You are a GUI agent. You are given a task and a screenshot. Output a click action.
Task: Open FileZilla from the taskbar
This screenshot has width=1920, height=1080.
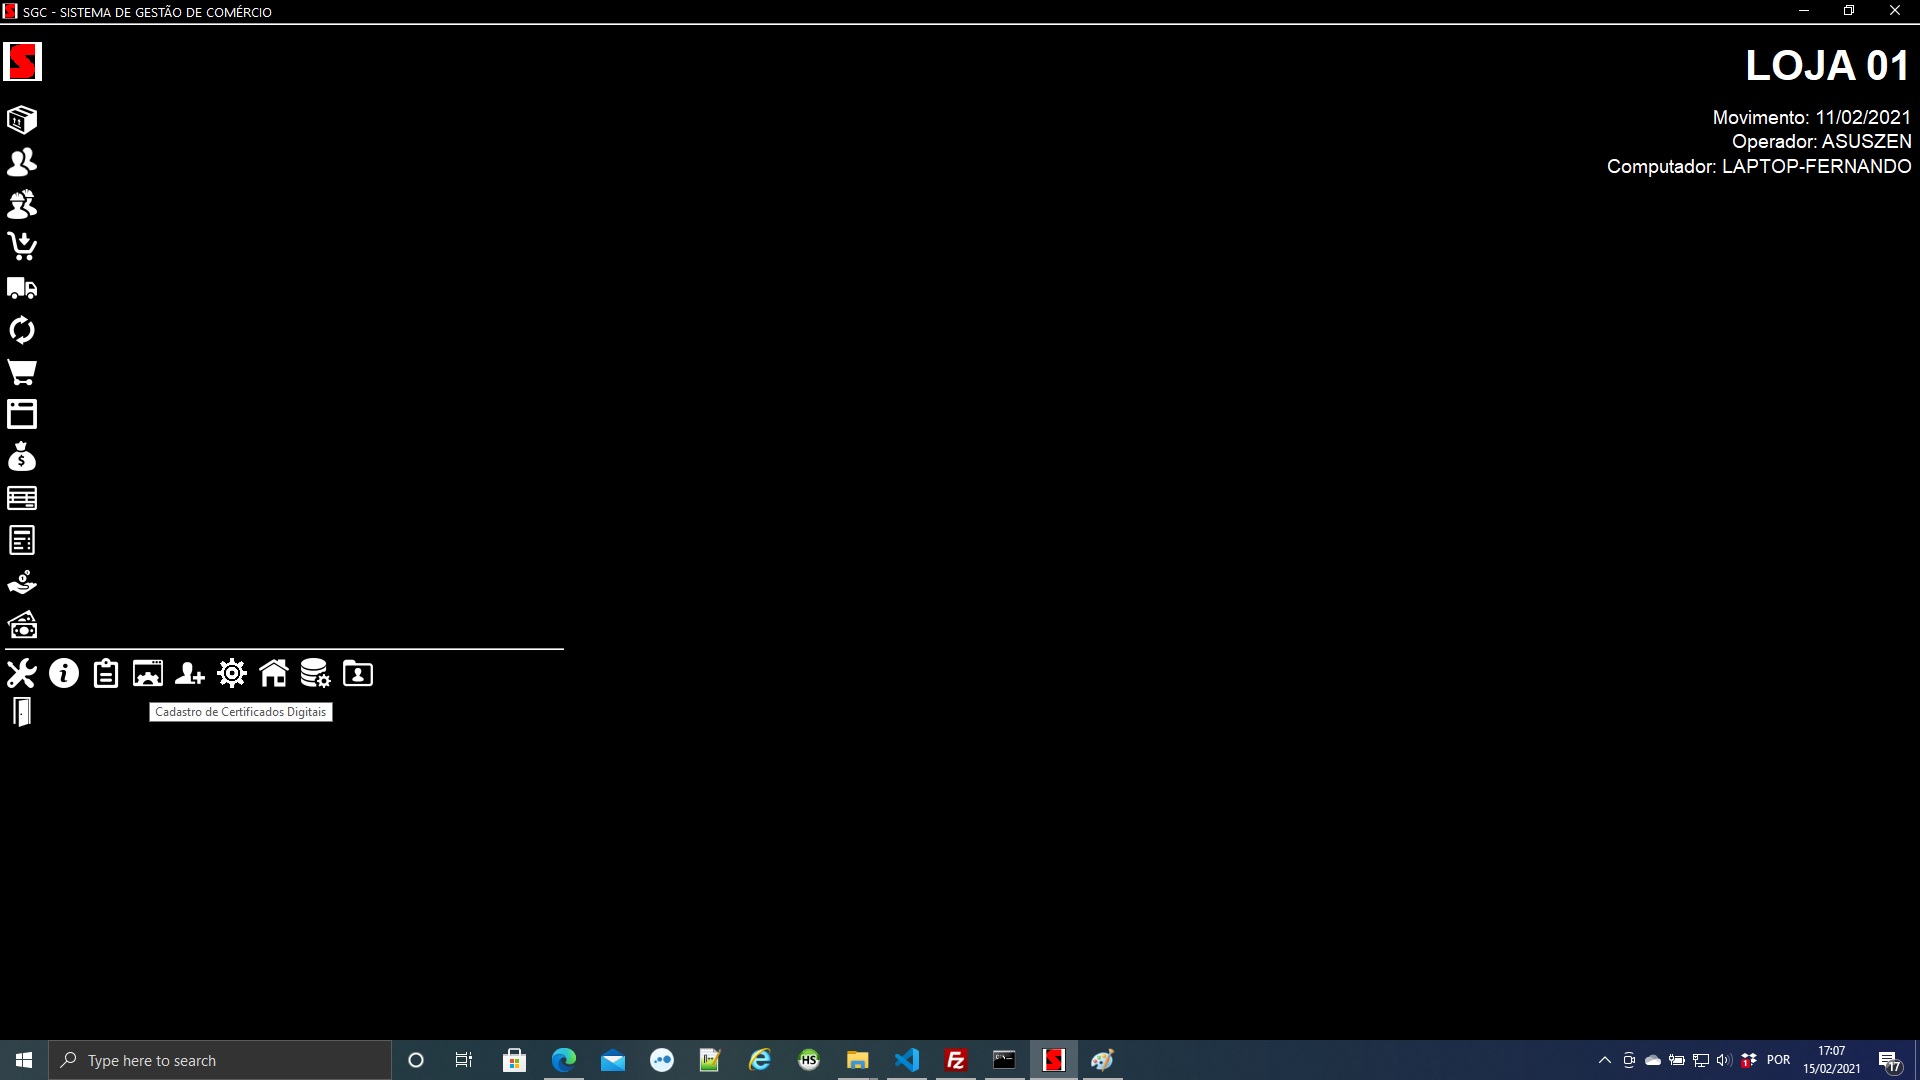click(956, 1060)
